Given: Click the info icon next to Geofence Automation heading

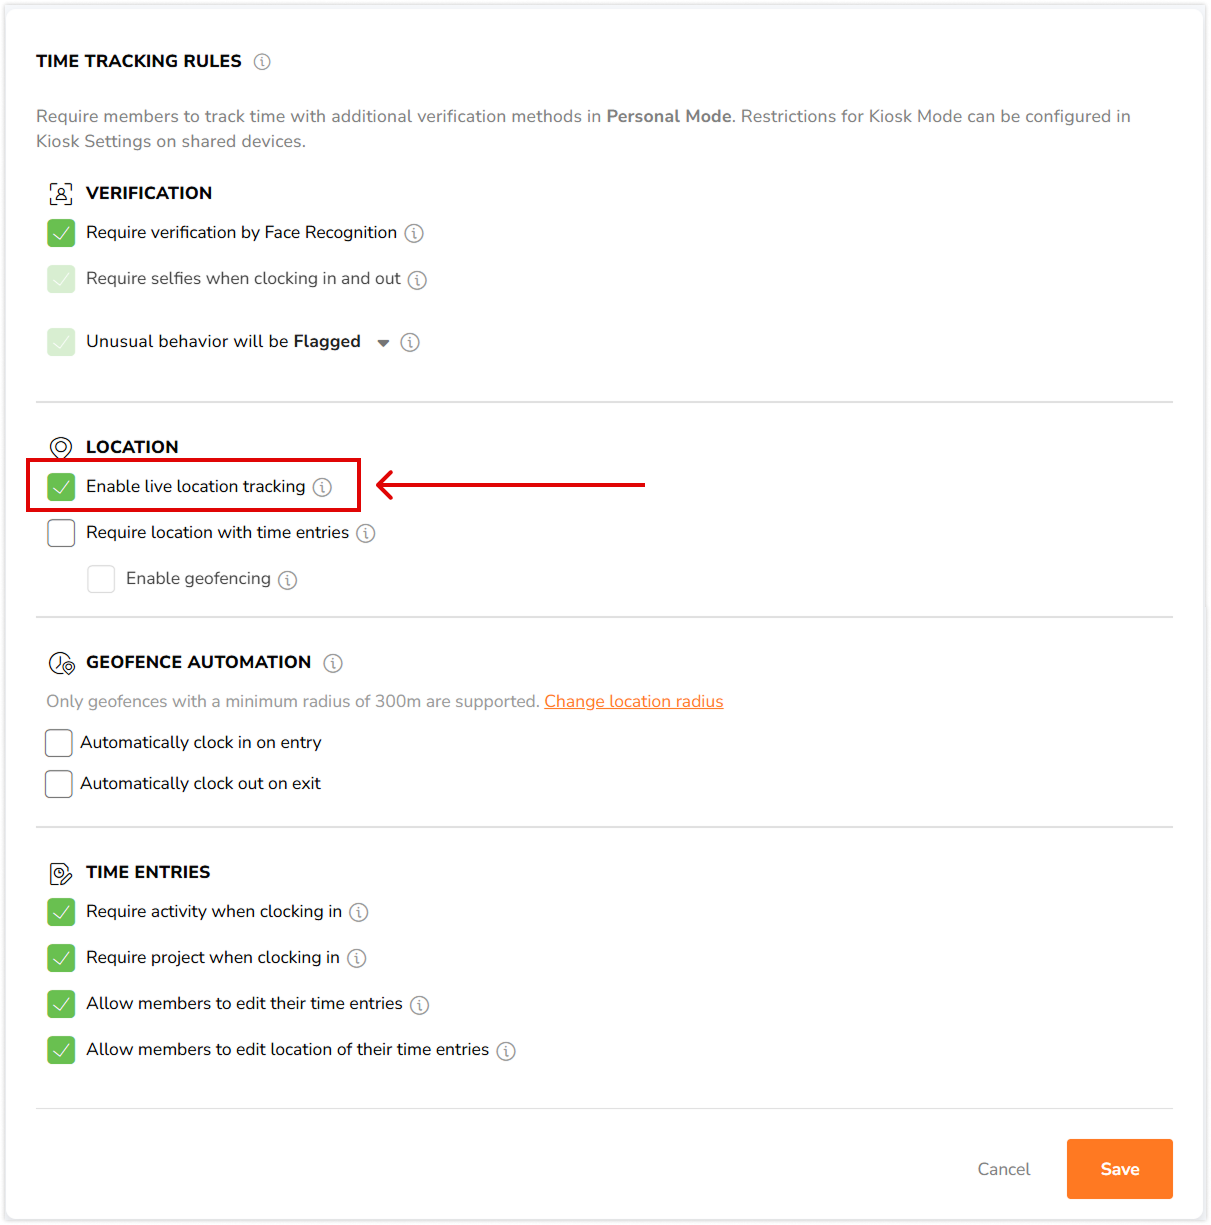Looking at the screenshot, I should (332, 662).
